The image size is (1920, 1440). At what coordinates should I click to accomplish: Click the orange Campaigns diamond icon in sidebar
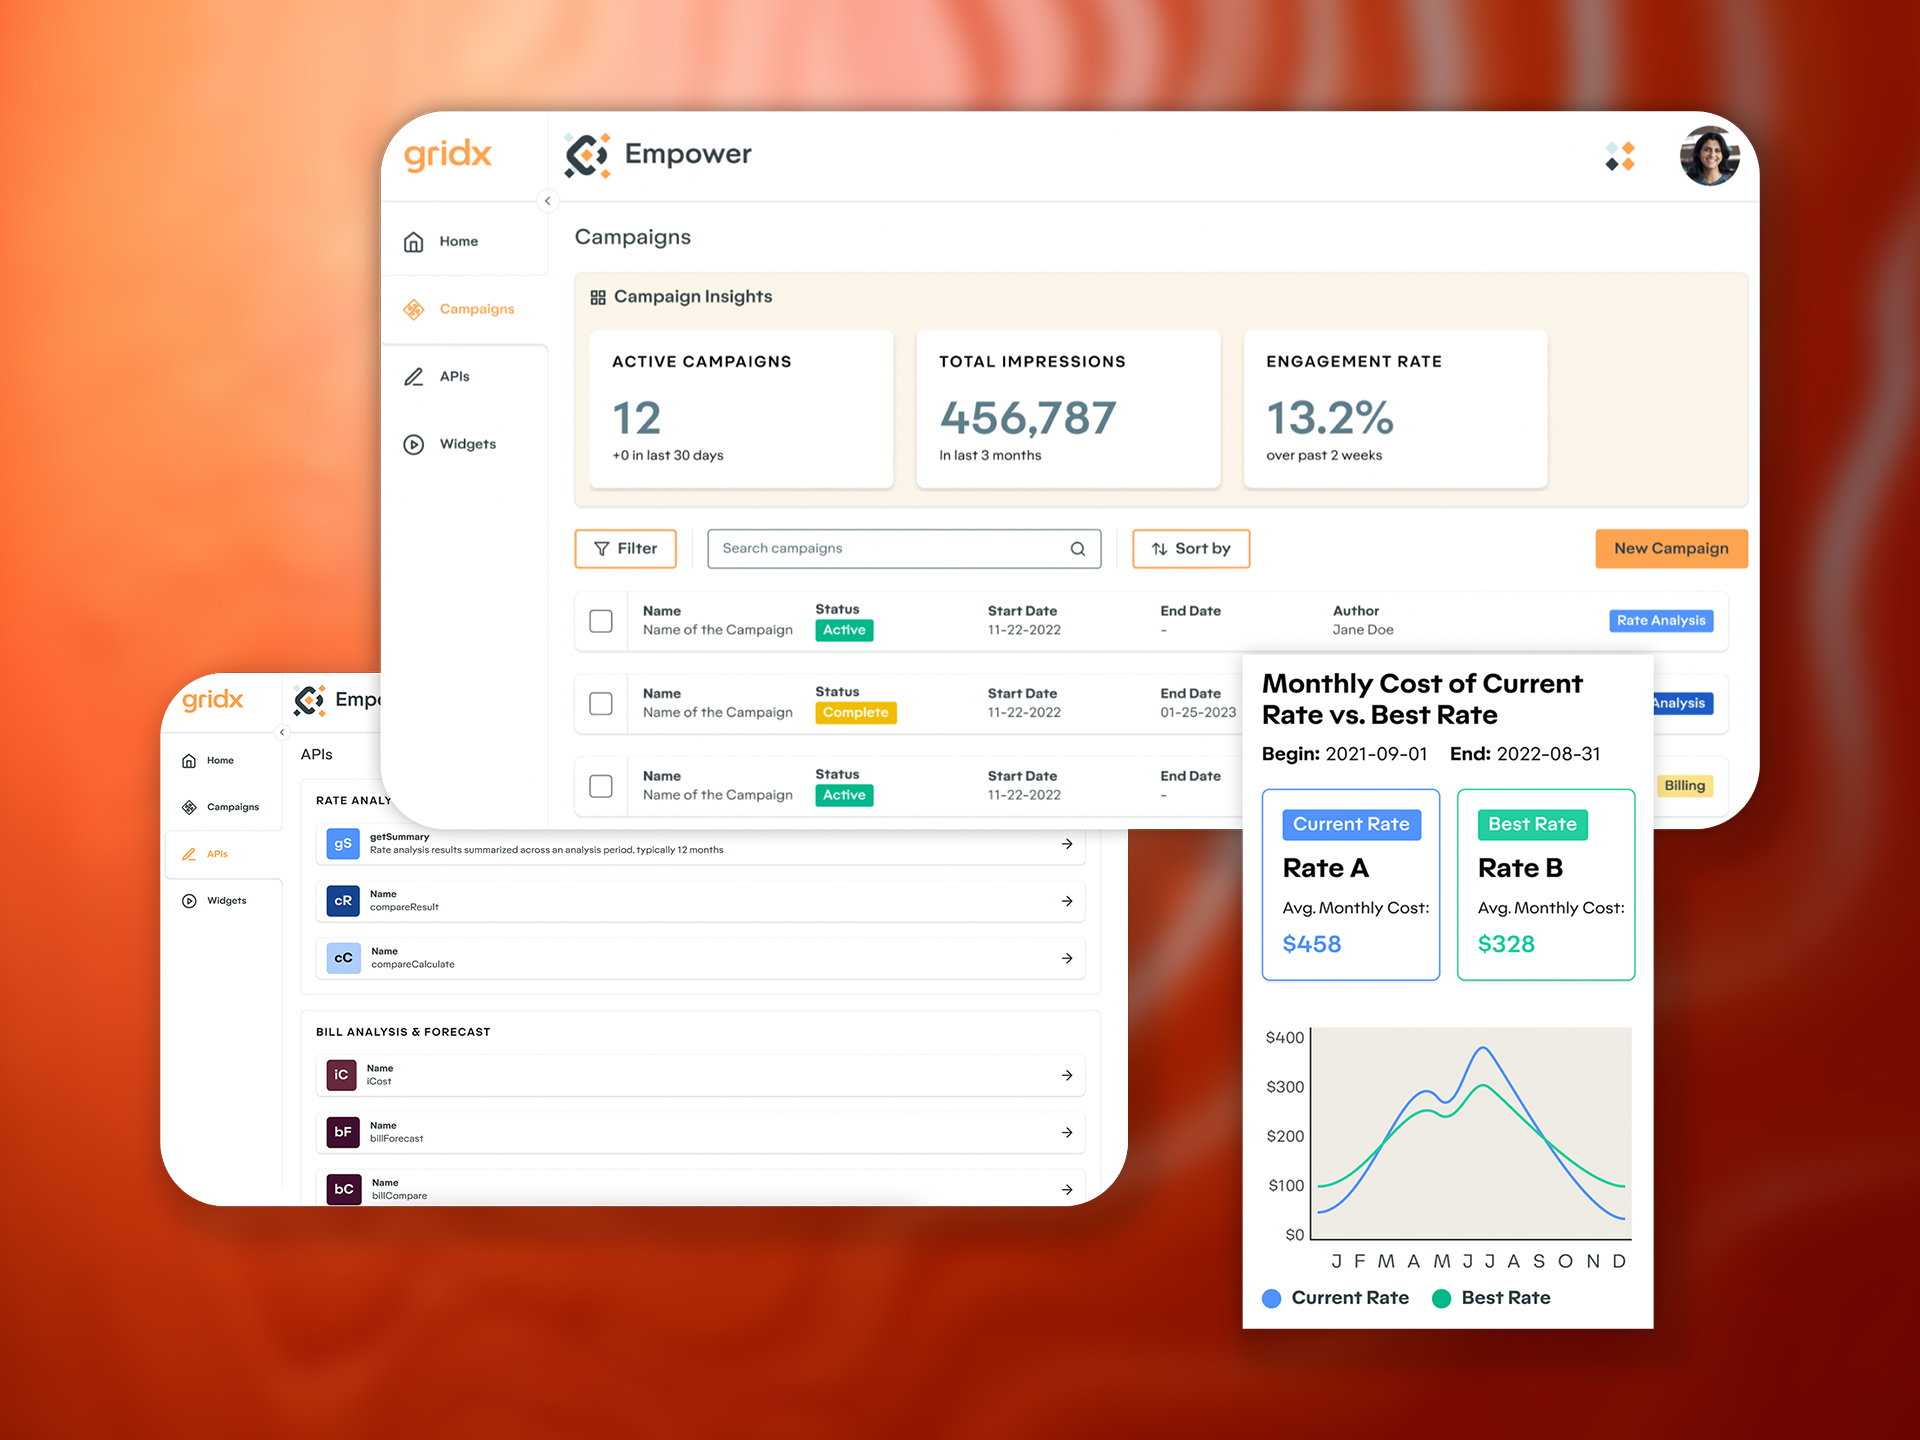pos(413,309)
